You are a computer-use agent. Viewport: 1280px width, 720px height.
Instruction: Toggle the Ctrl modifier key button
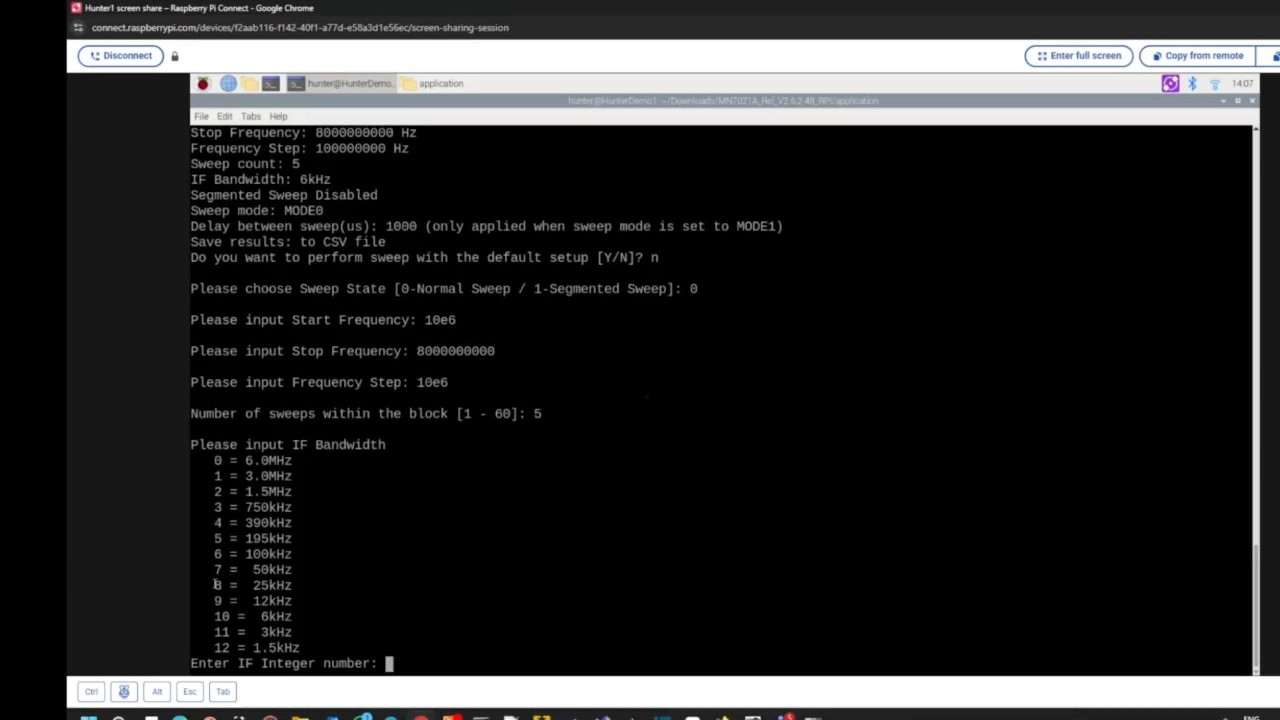[91, 691]
